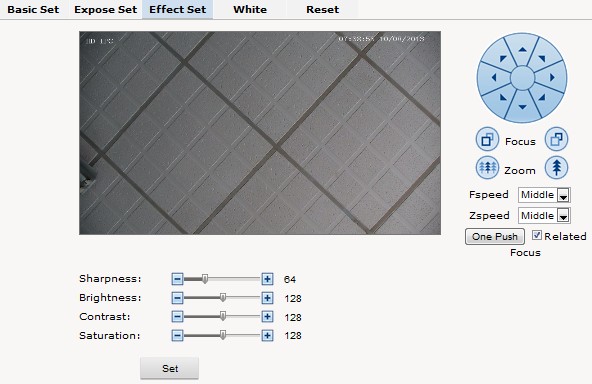Open the Zspeed dropdown
The width and height of the screenshot is (592, 384).
(x=544, y=216)
